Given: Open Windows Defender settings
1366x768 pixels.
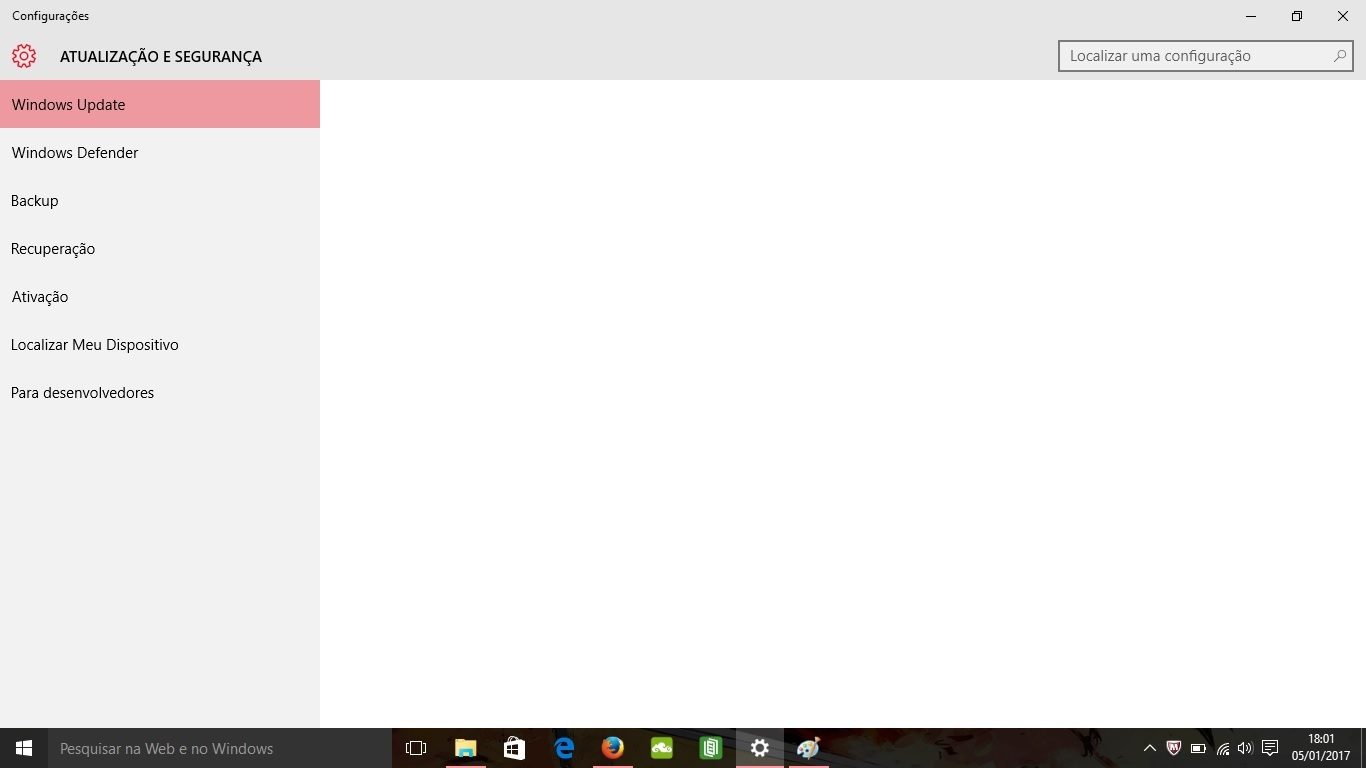Looking at the screenshot, I should pyautogui.click(x=160, y=152).
